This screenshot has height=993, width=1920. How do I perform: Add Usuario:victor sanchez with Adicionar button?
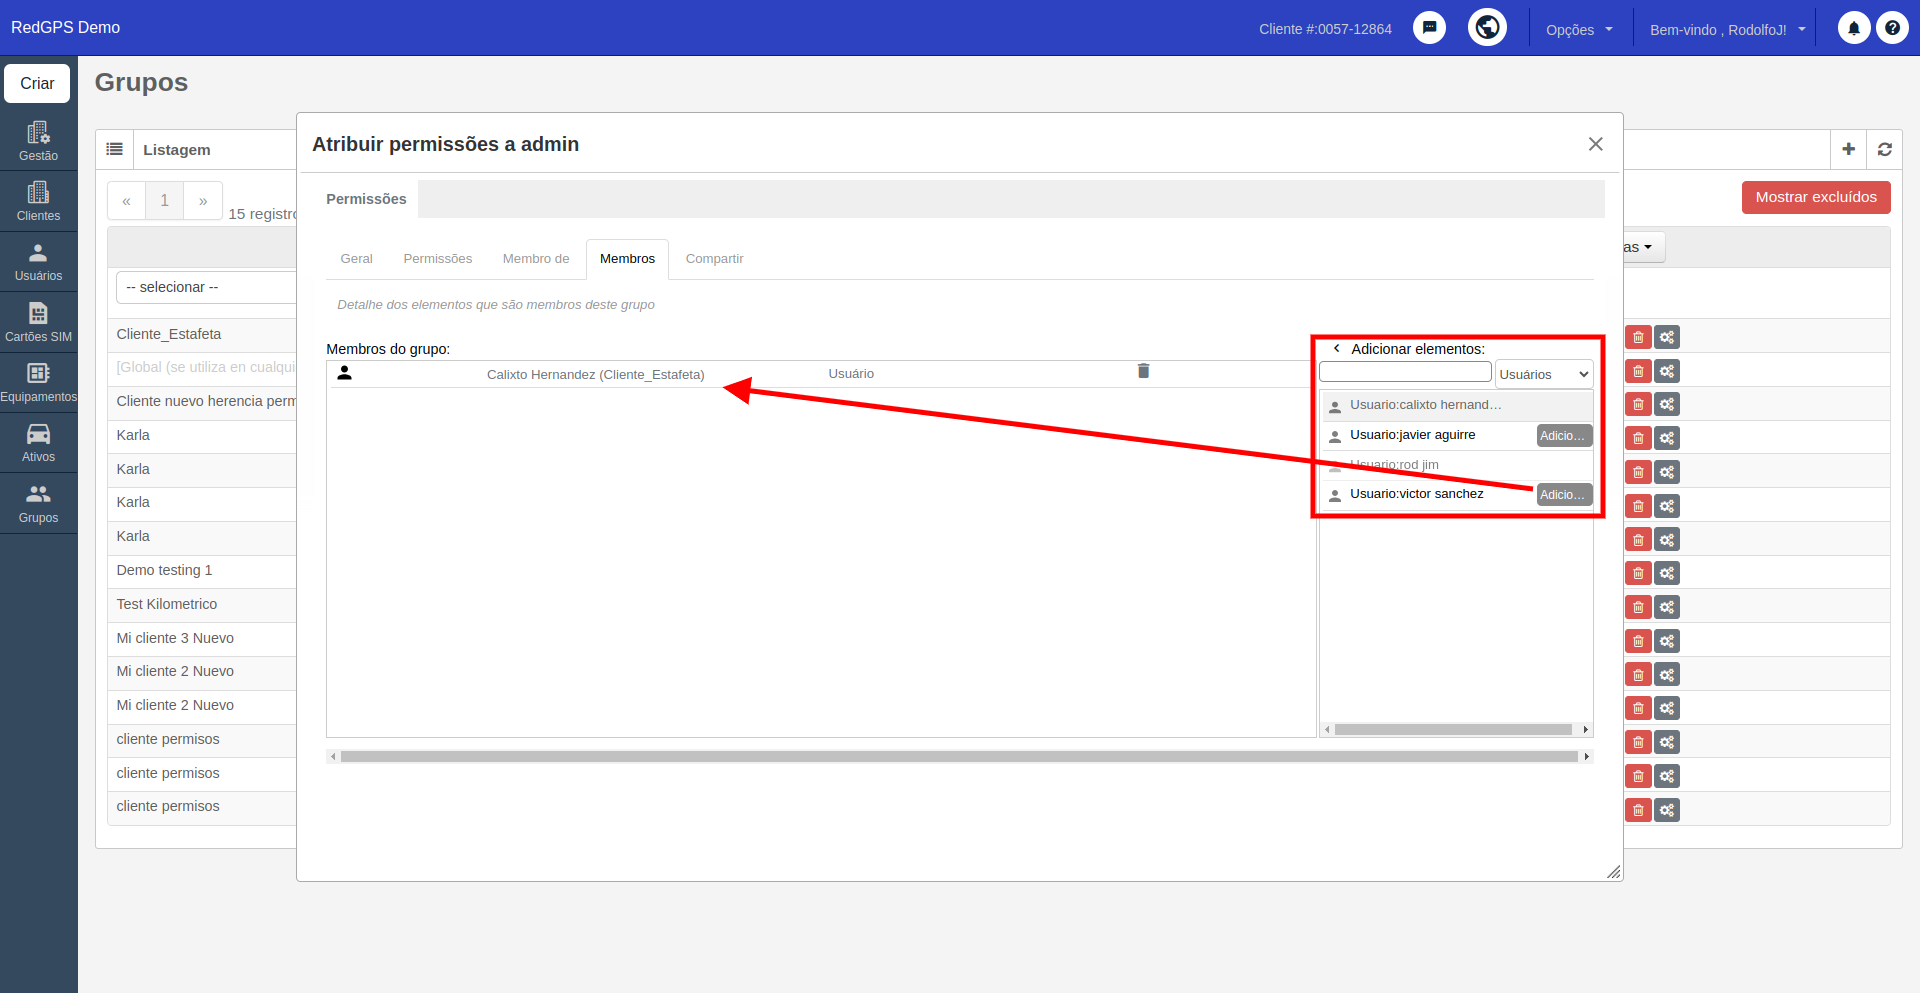coord(1564,494)
